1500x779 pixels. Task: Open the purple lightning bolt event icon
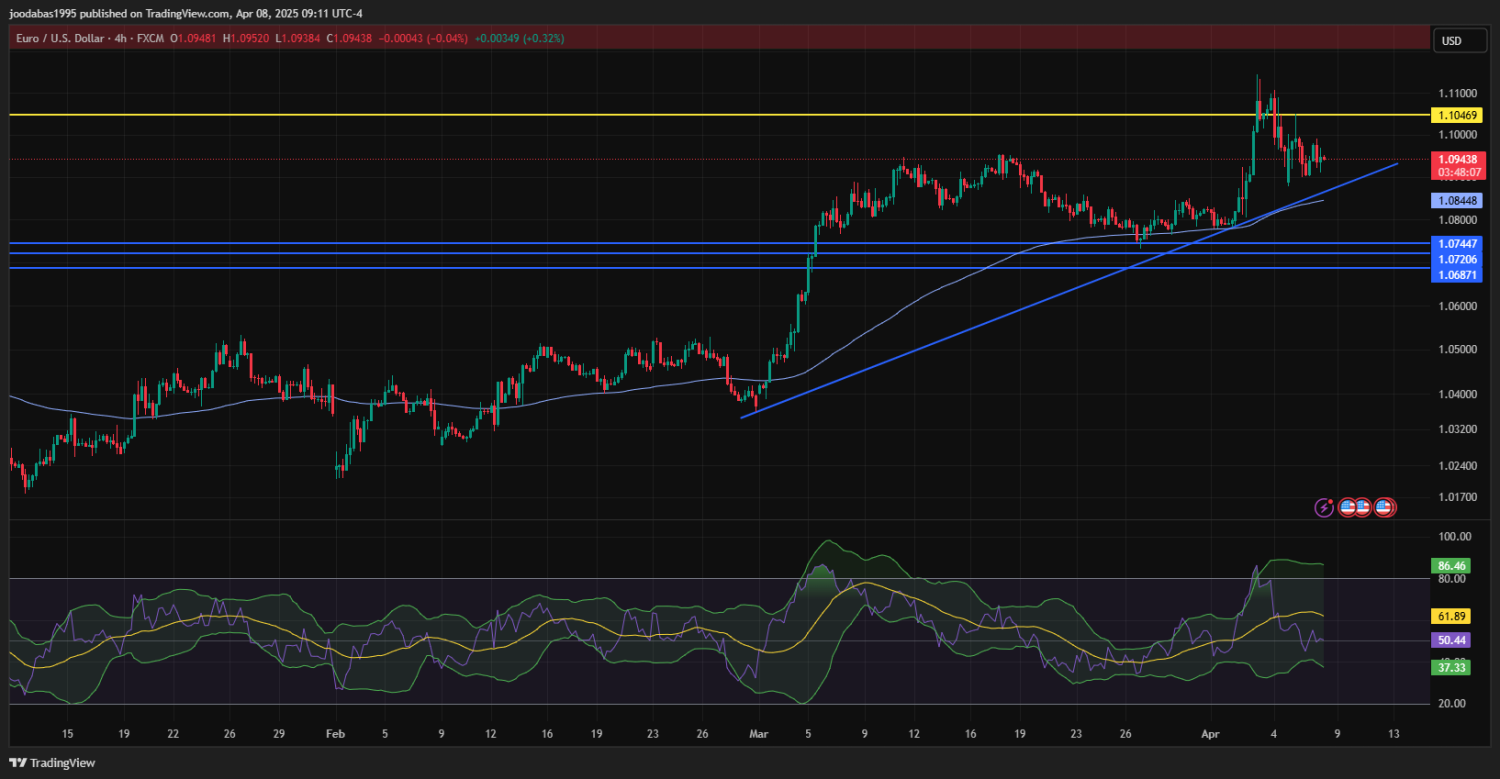[x=1324, y=507]
